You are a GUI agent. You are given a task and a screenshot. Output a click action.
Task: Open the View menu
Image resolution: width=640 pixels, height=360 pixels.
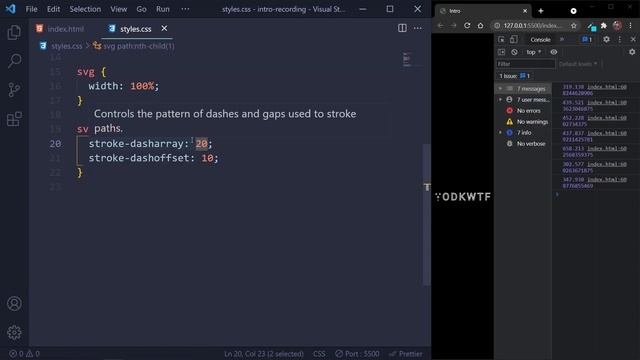point(118,9)
